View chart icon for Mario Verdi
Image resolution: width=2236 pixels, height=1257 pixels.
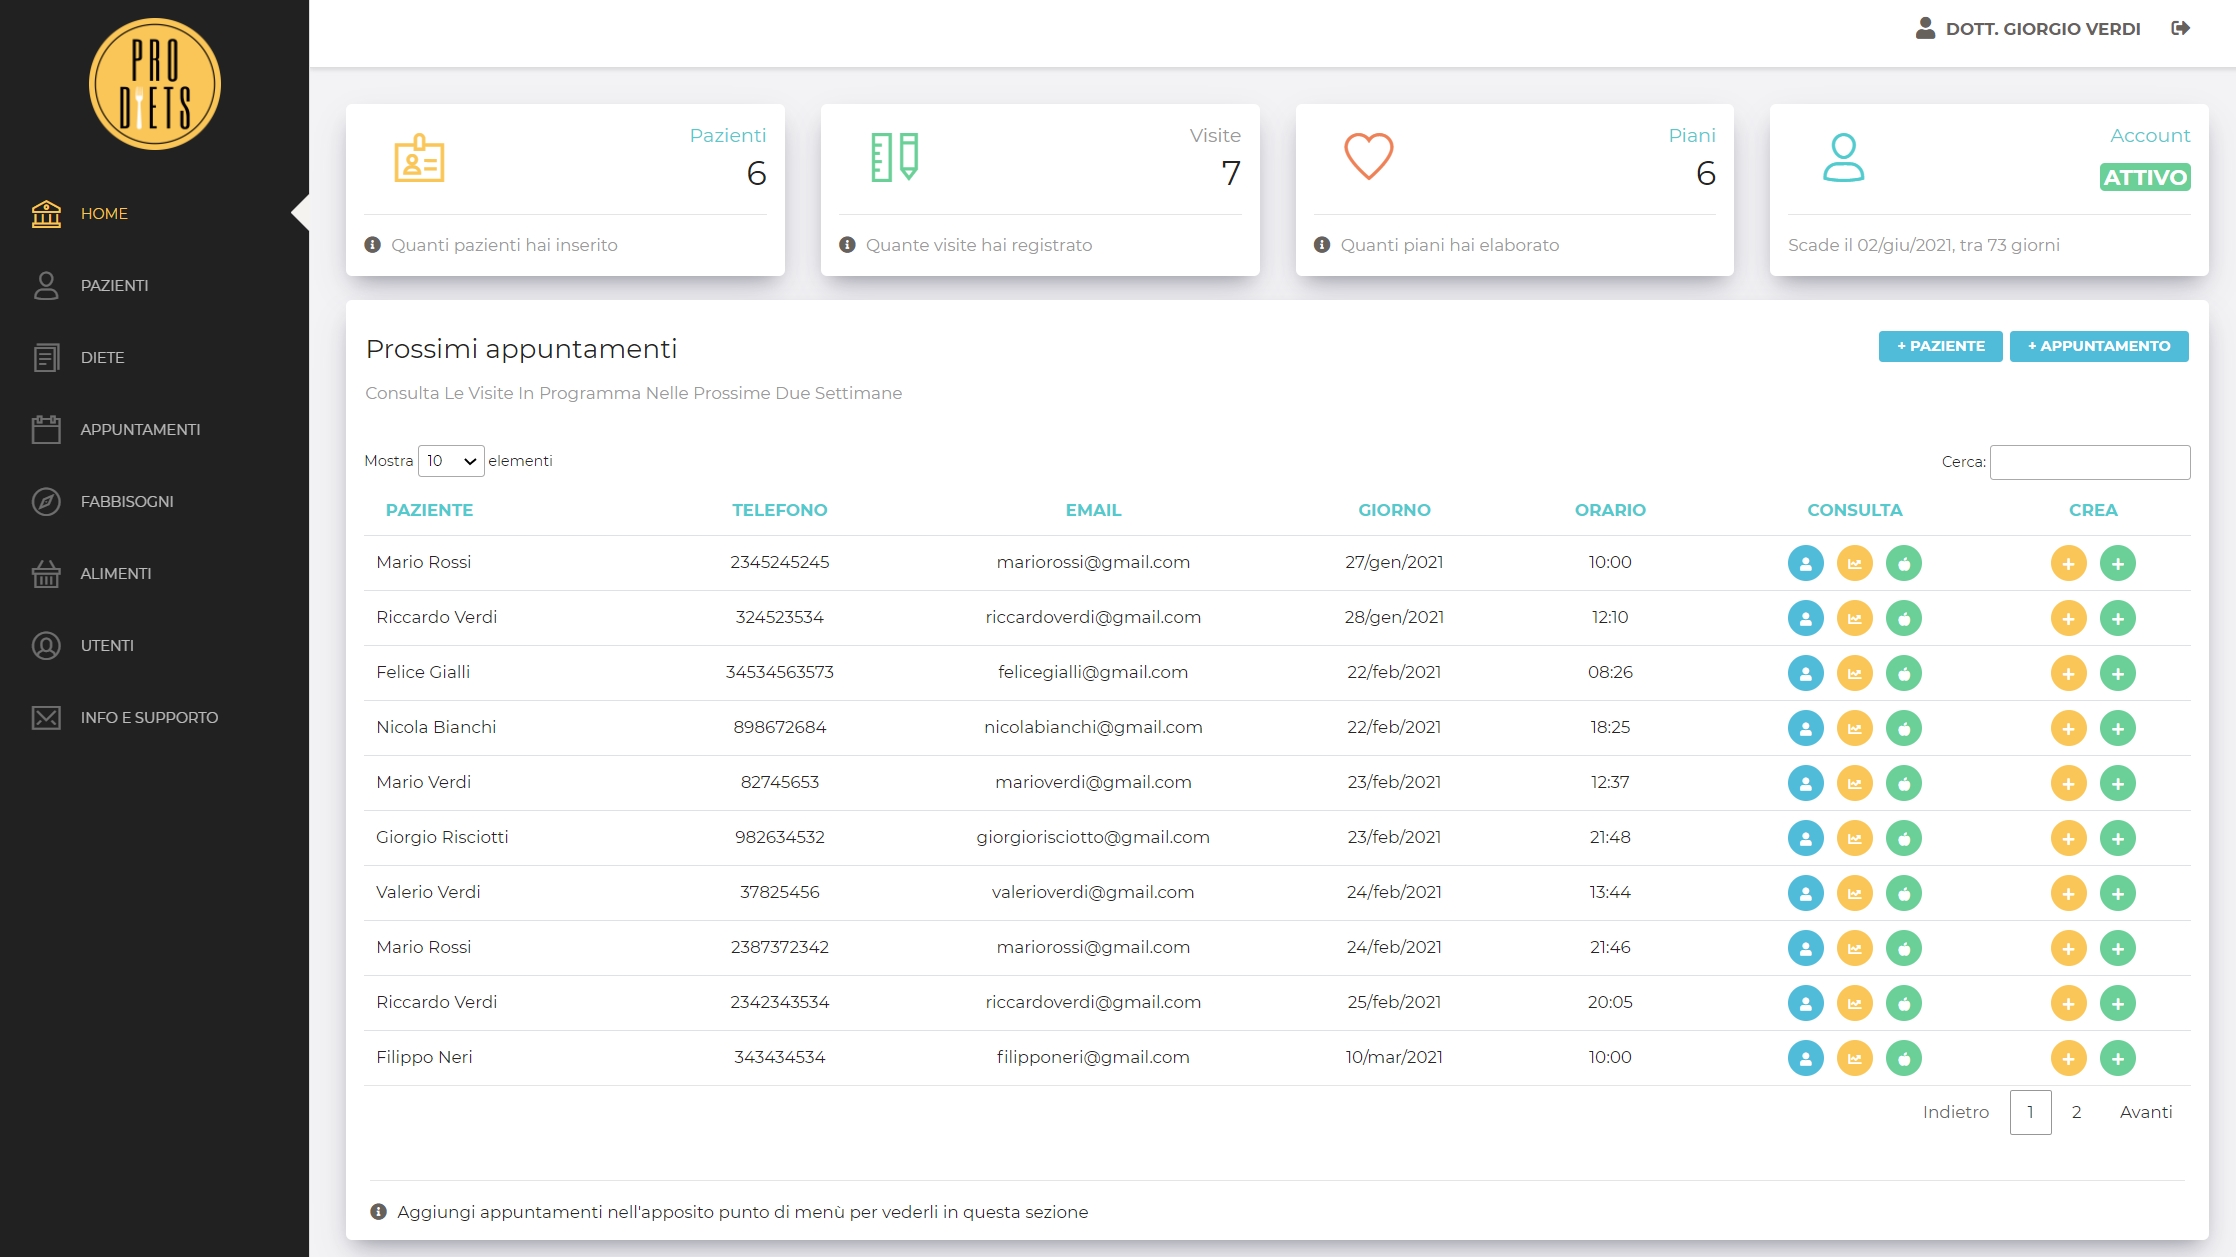tap(1854, 783)
